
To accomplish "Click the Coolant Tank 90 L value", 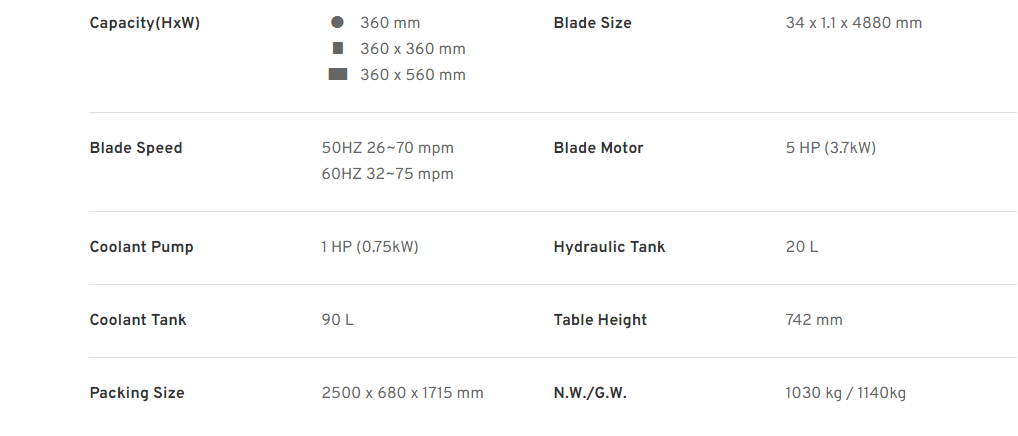I will (x=338, y=320).
